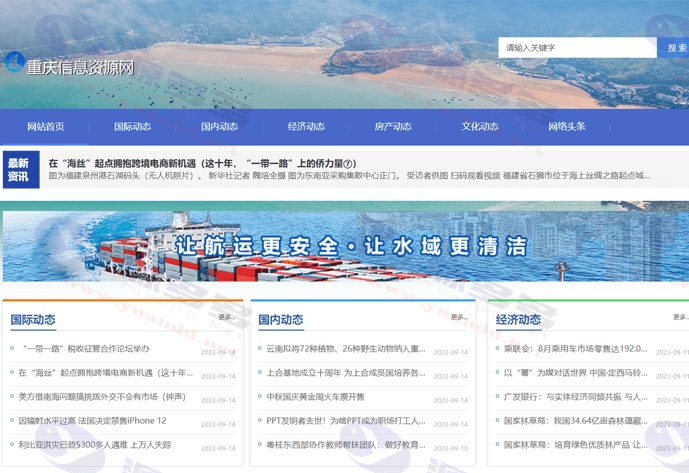Screen dimensions: 689x473
Task: Click the bullet icon beside “一带一路”税收征管合作论坛举办
Action: point(12,348)
